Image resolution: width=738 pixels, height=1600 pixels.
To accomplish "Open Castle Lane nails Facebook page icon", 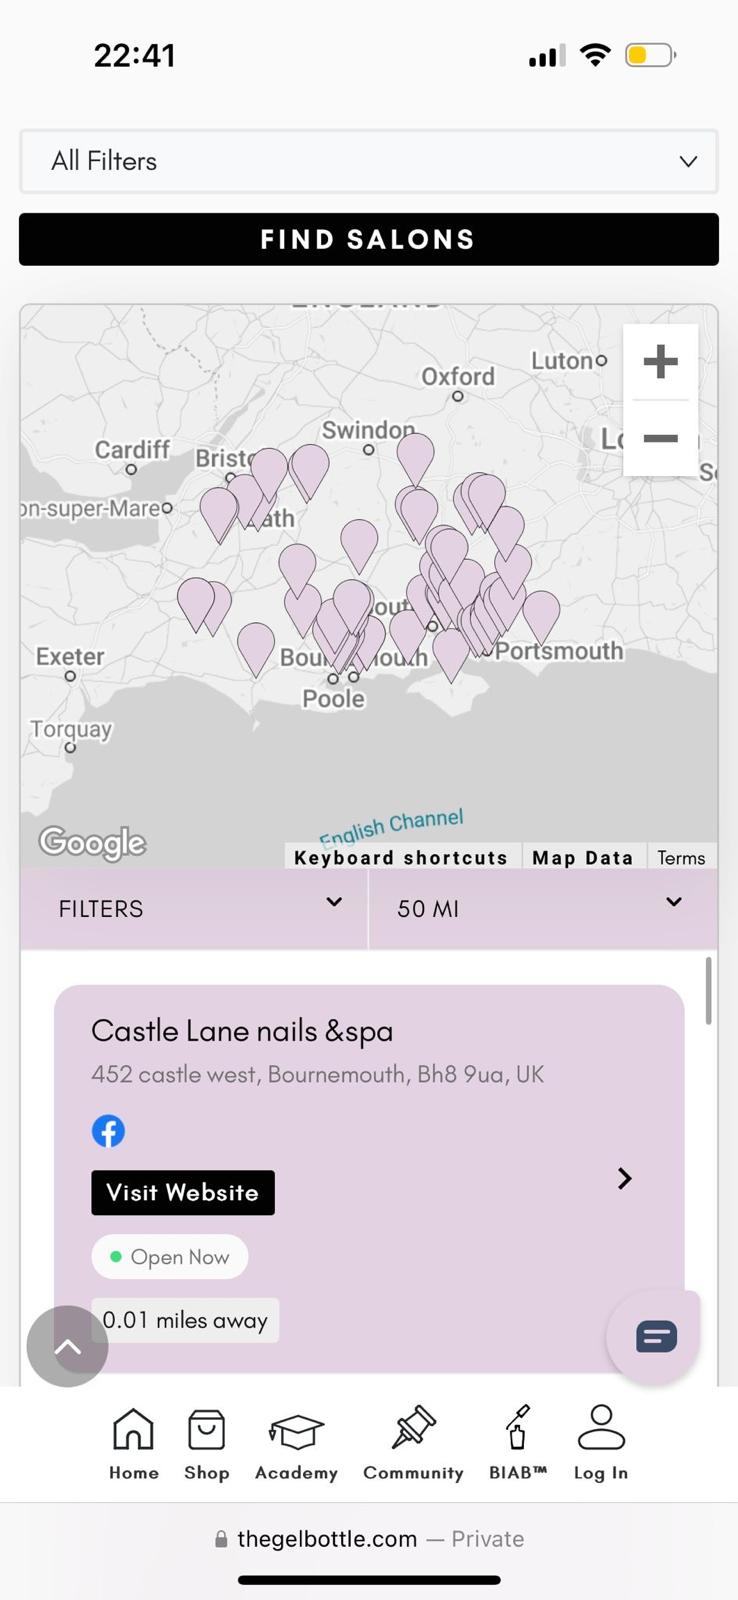I will [x=108, y=1131].
